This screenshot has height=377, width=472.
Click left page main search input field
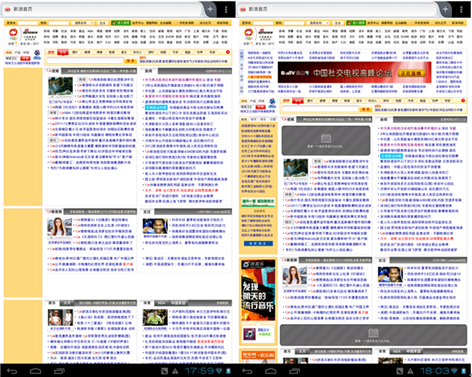(85, 61)
